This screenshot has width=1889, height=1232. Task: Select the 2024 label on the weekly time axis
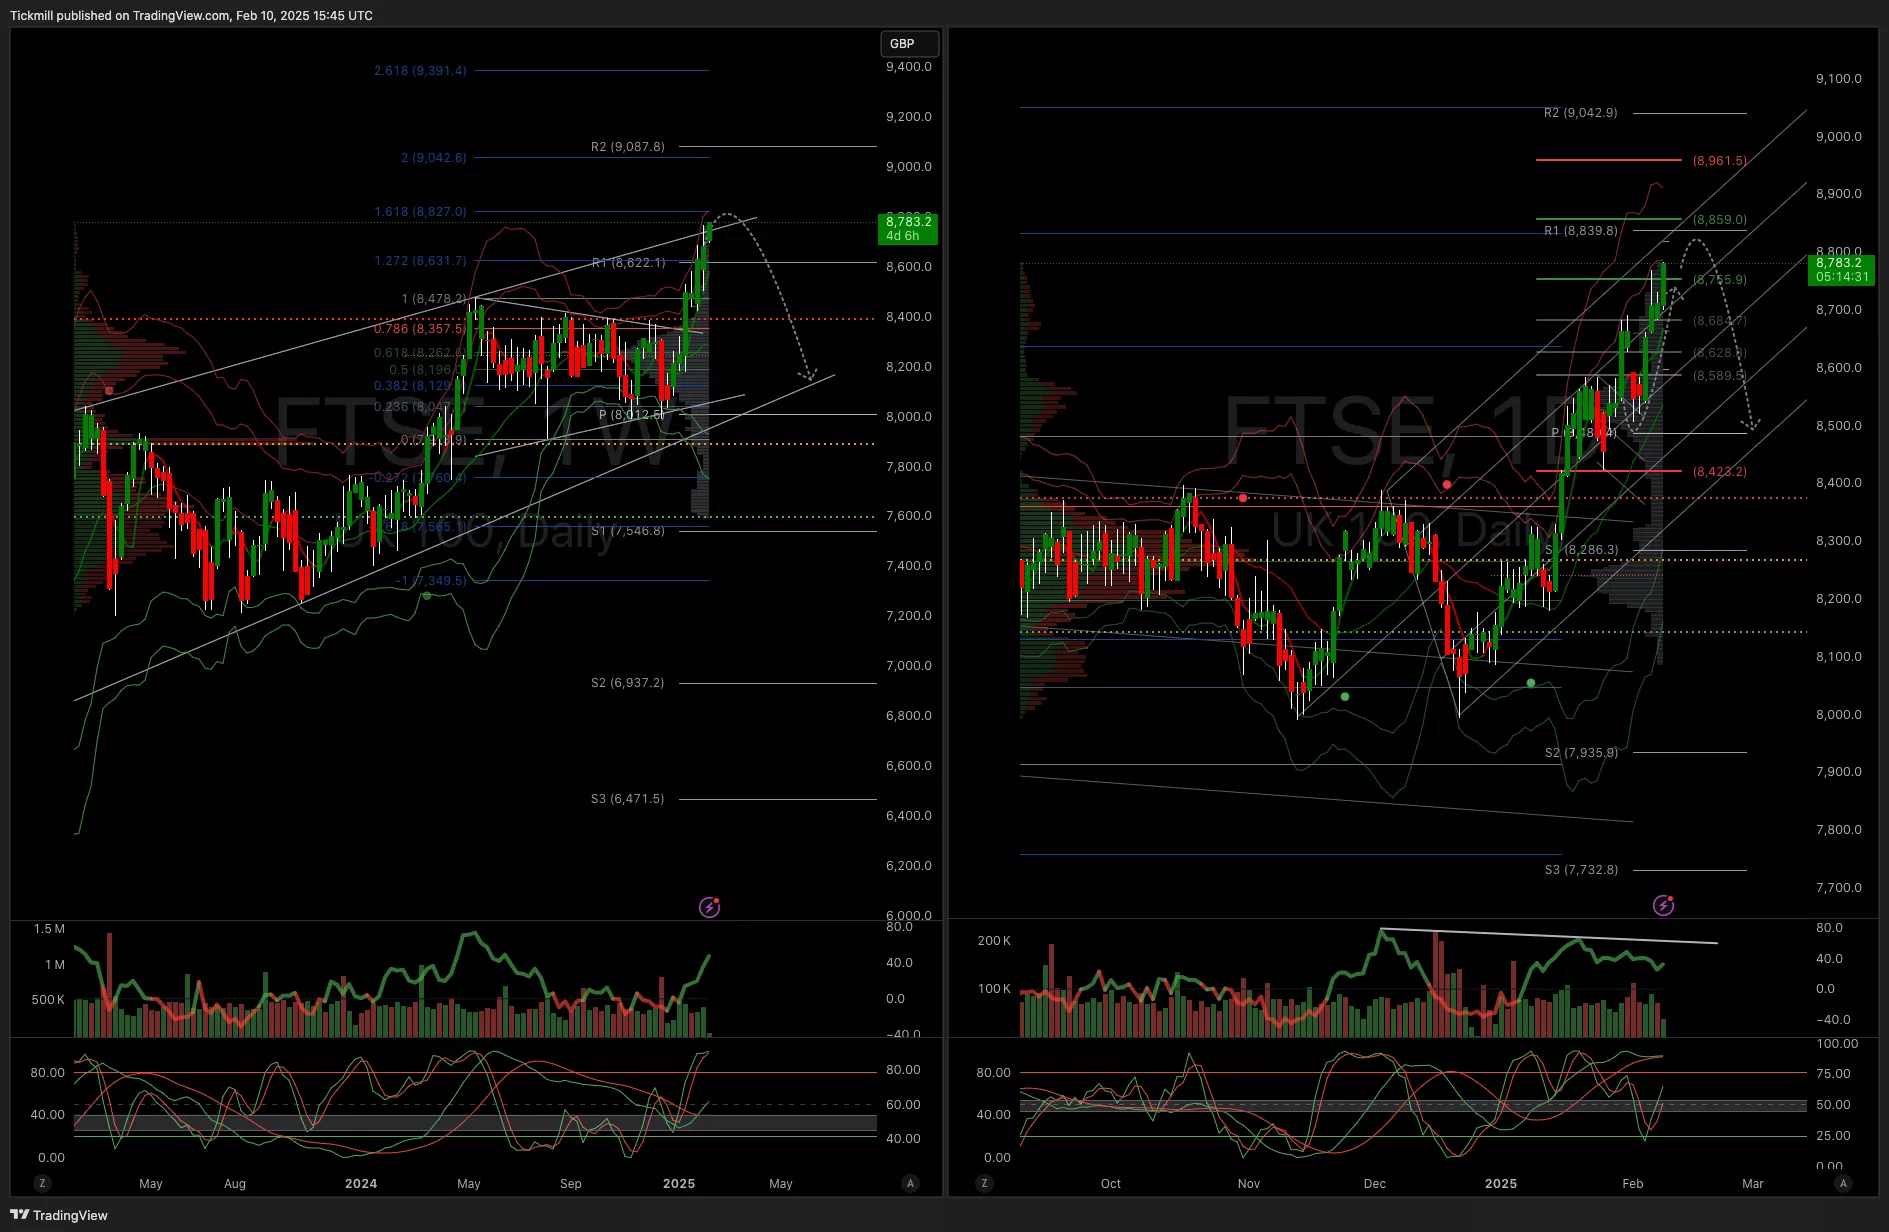click(x=361, y=1183)
